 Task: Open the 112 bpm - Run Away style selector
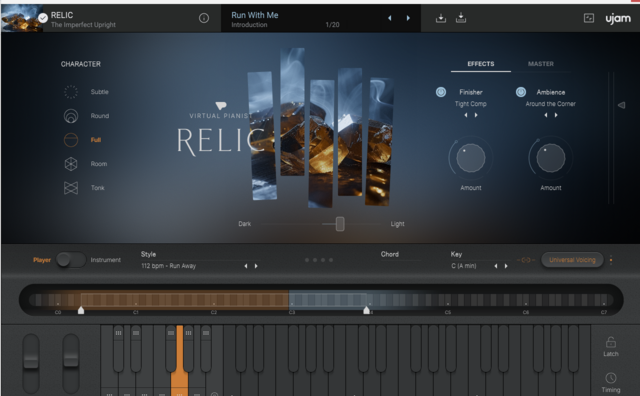[x=169, y=266]
